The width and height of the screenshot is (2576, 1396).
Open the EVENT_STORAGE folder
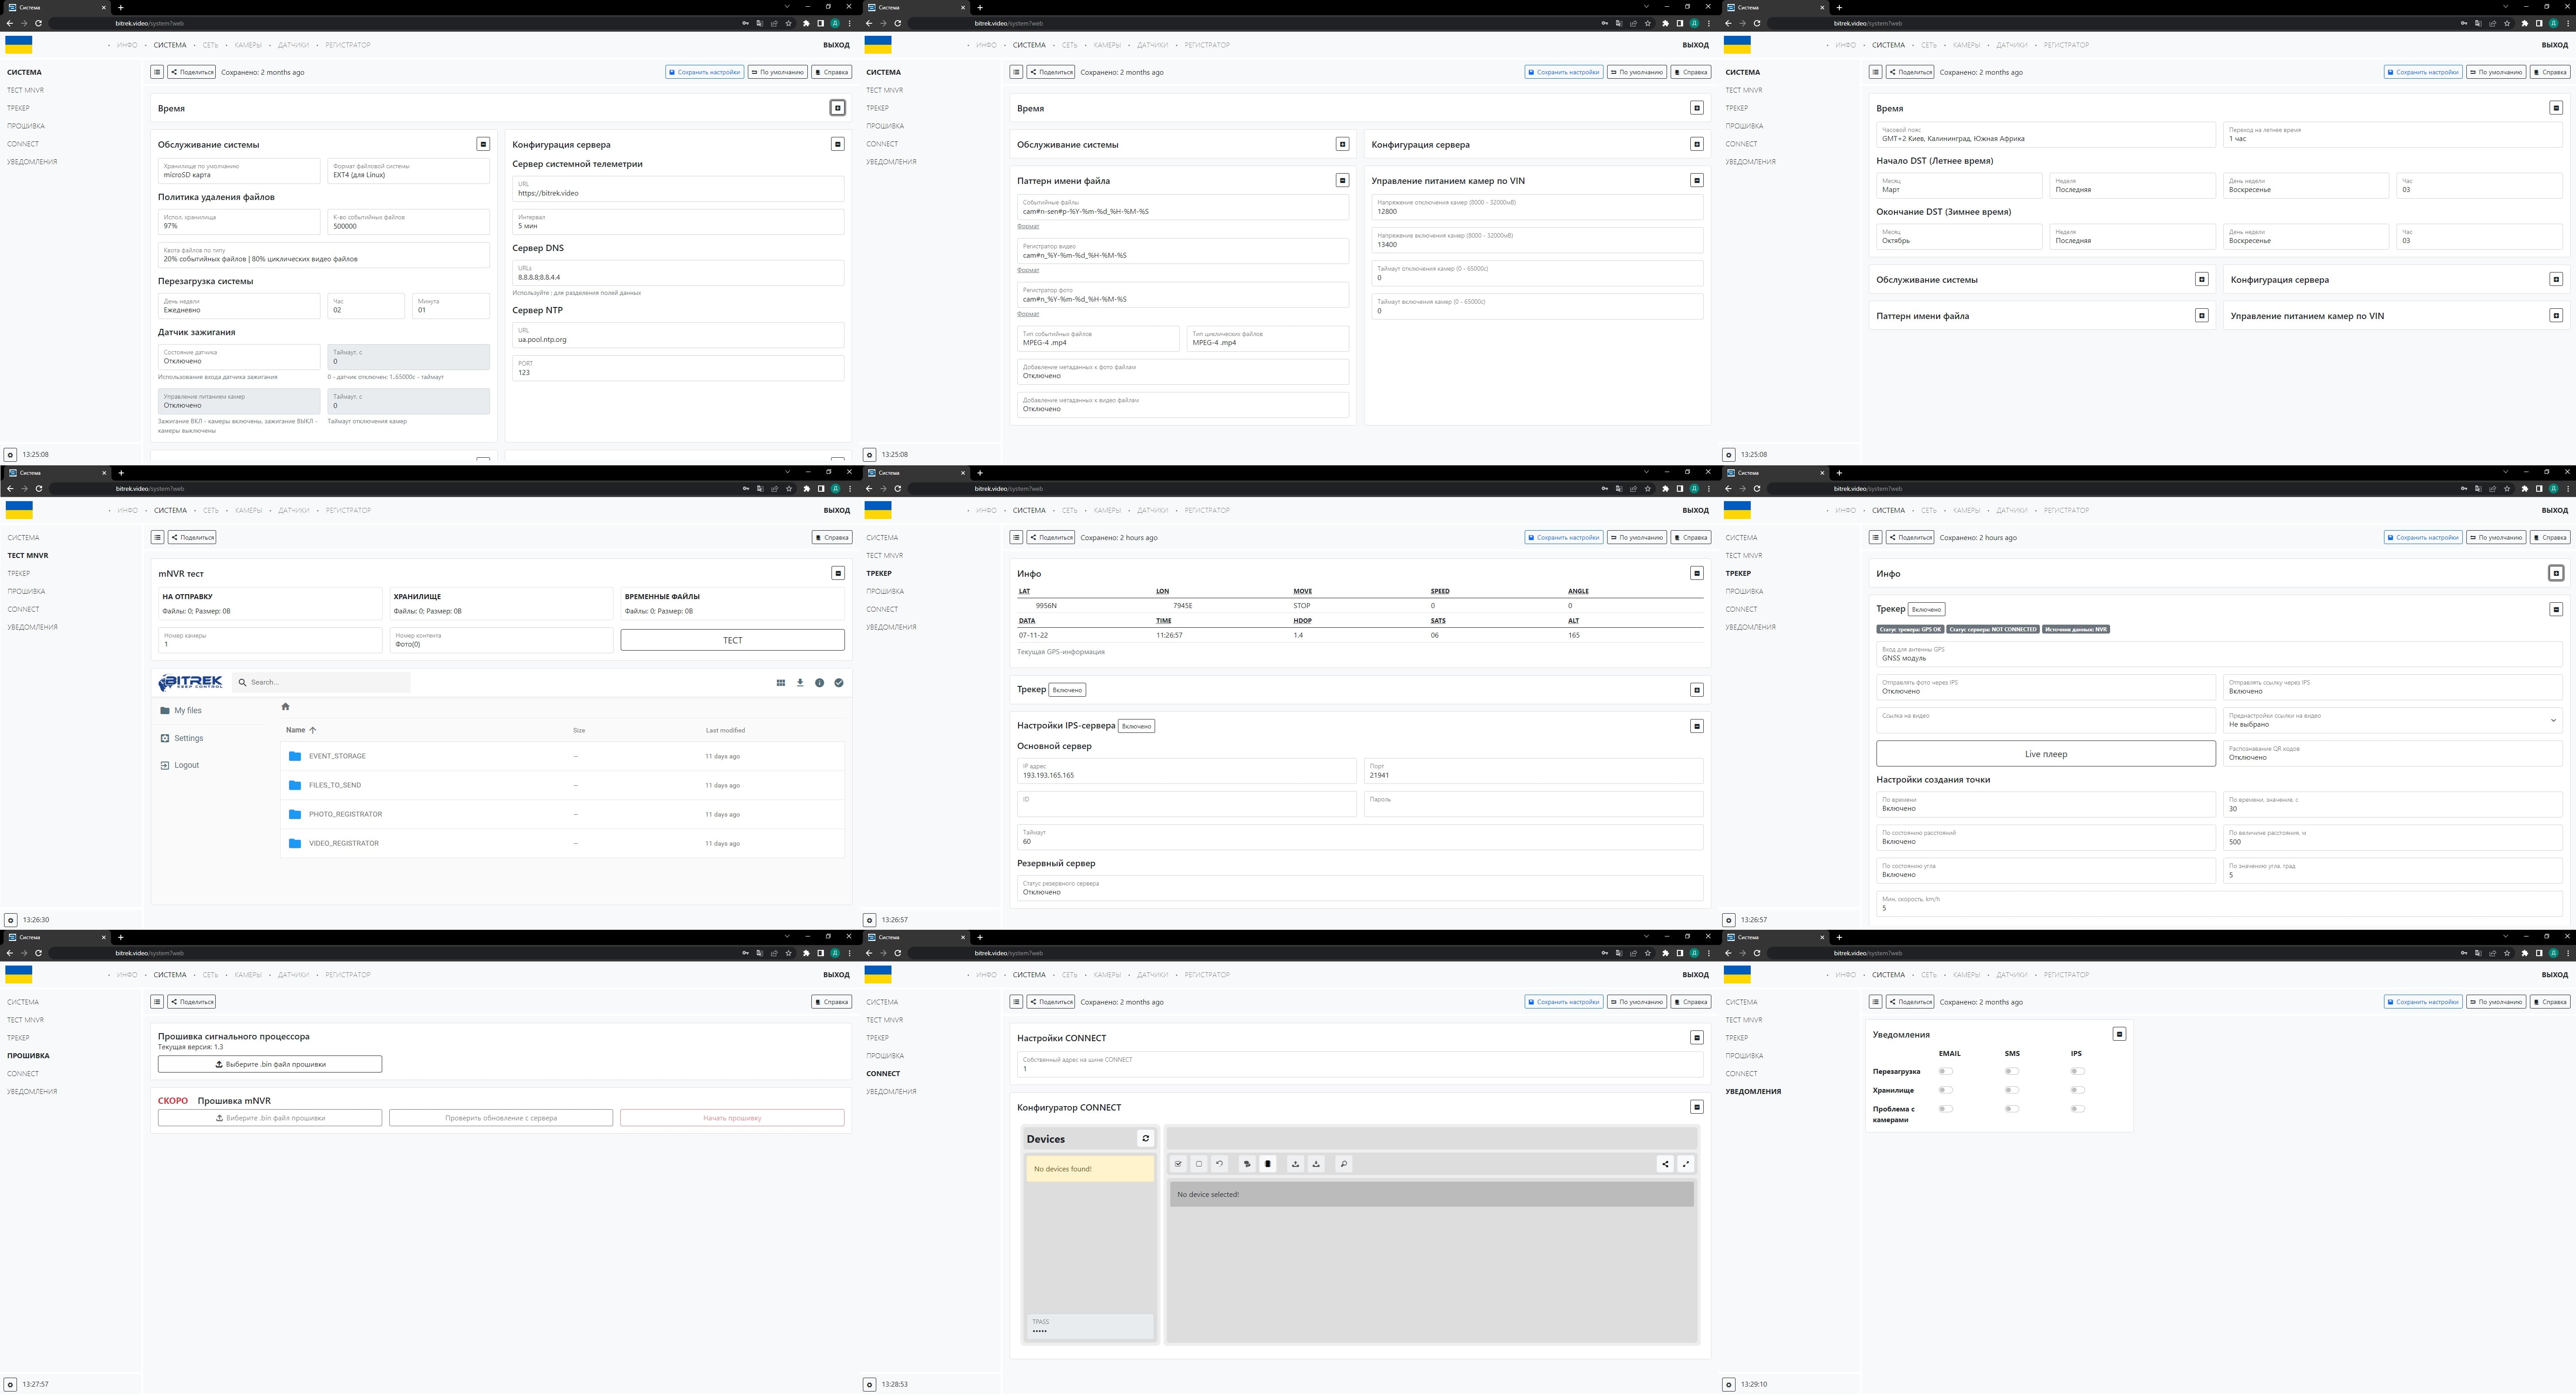tap(337, 756)
